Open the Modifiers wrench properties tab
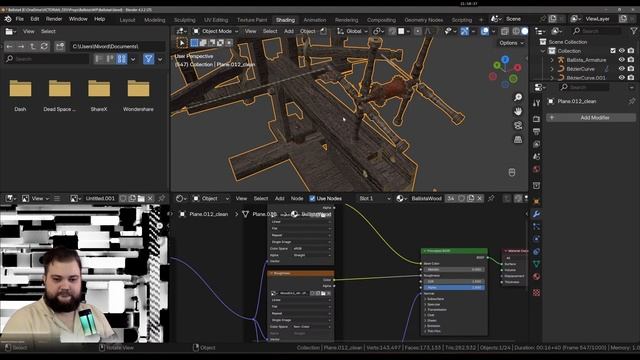Image resolution: width=640 pixels, height=360 pixels. [x=536, y=214]
